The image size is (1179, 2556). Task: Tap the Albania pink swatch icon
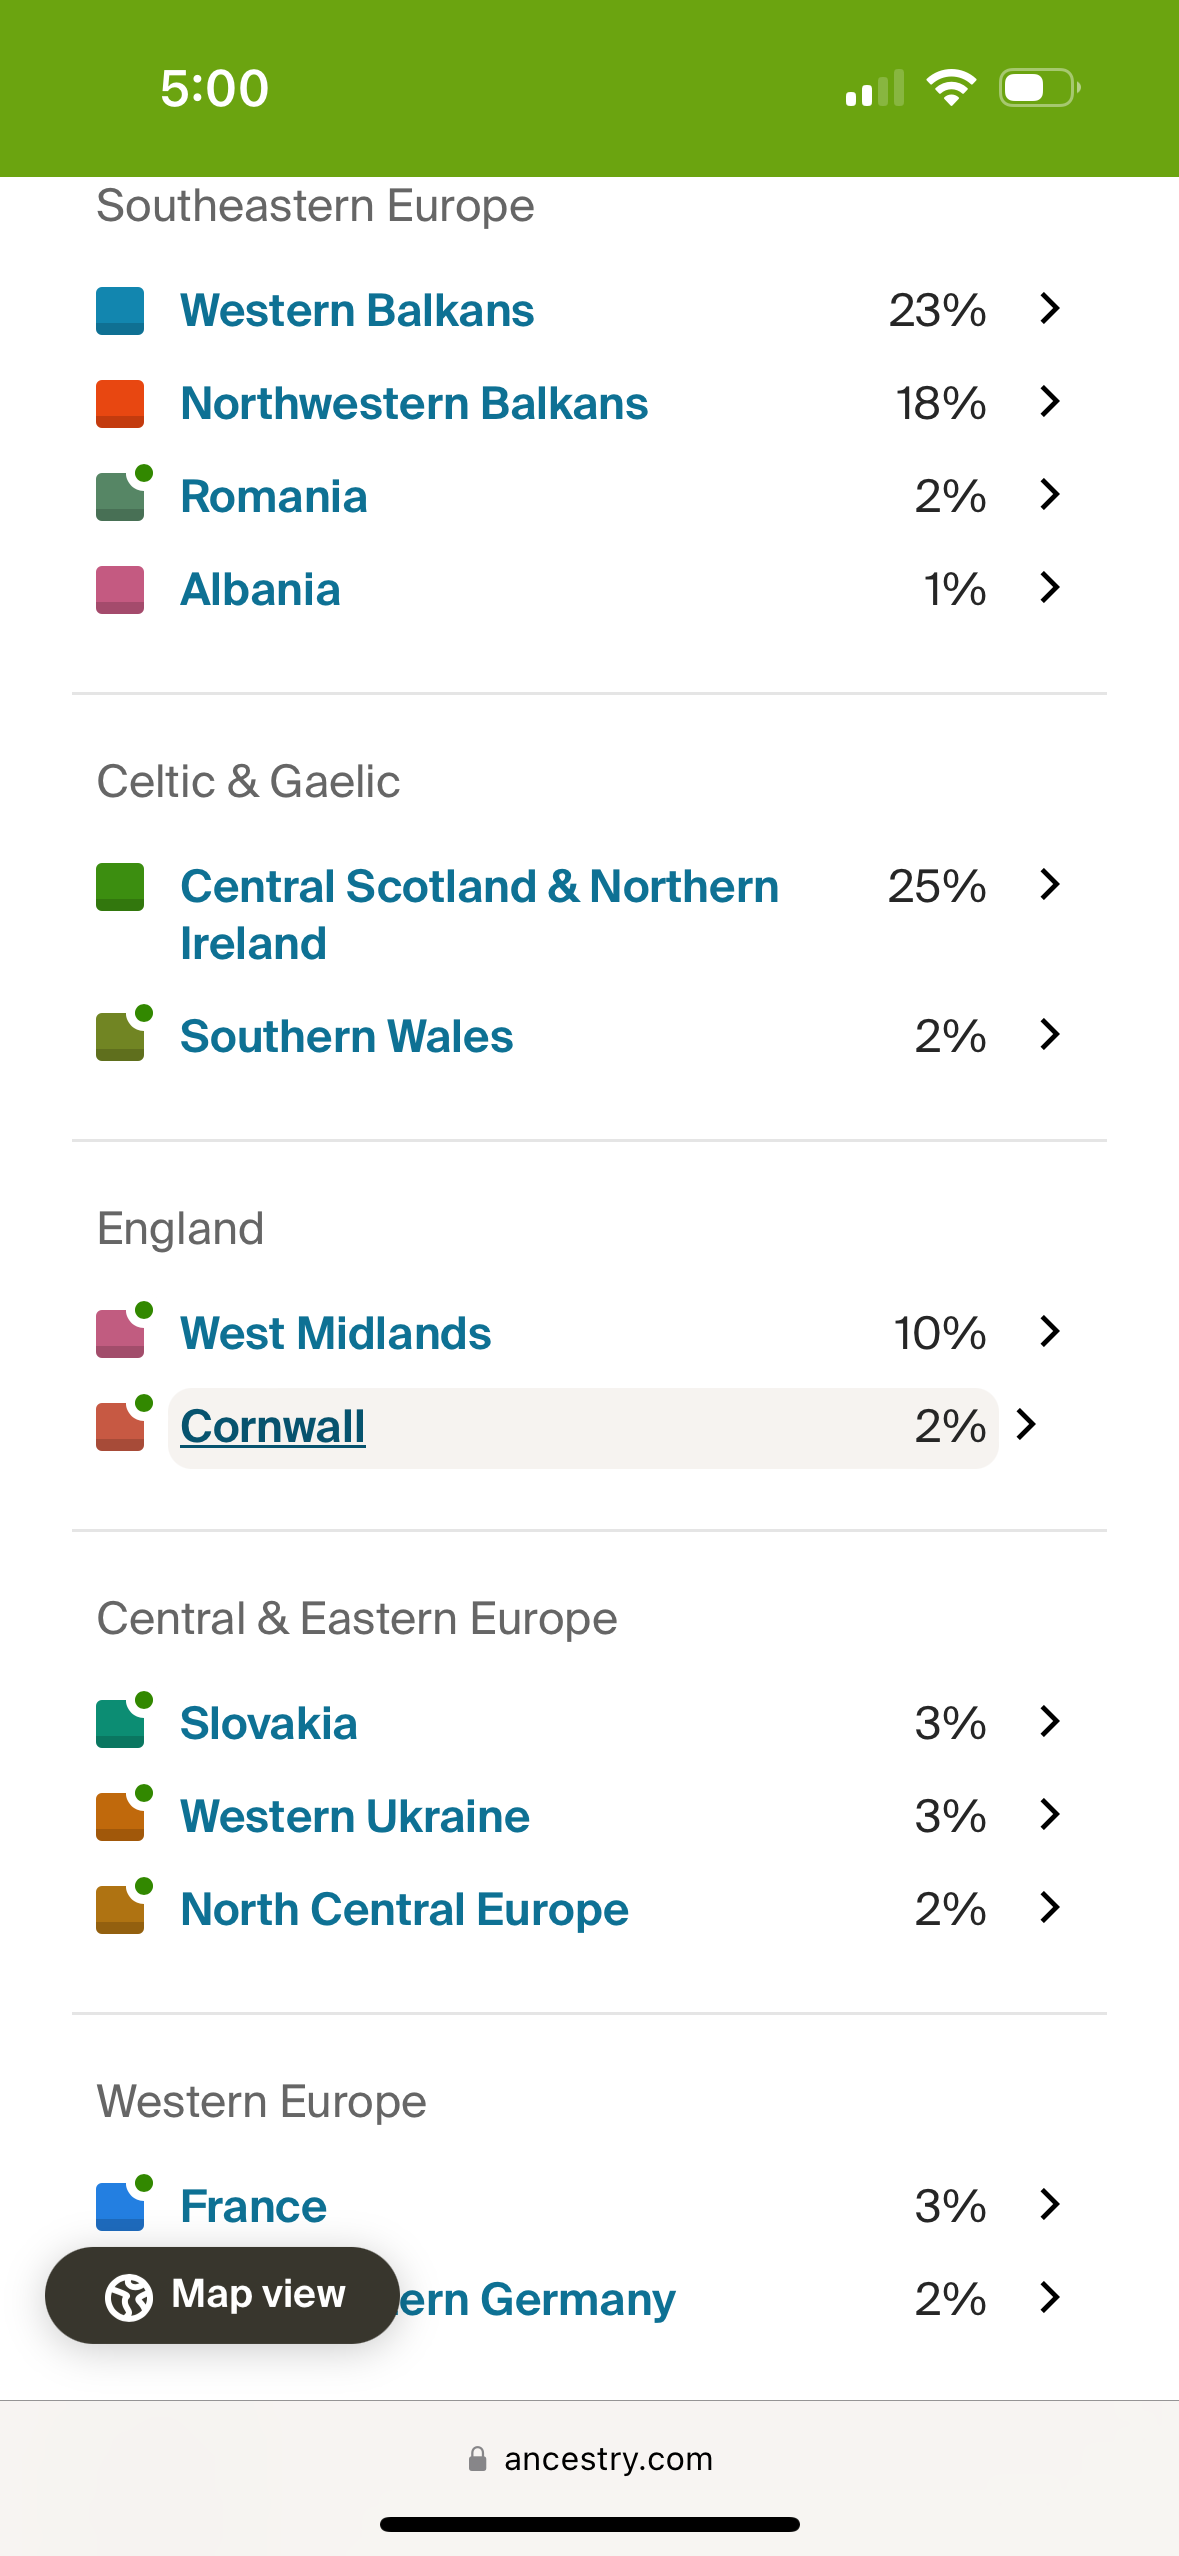tap(120, 590)
